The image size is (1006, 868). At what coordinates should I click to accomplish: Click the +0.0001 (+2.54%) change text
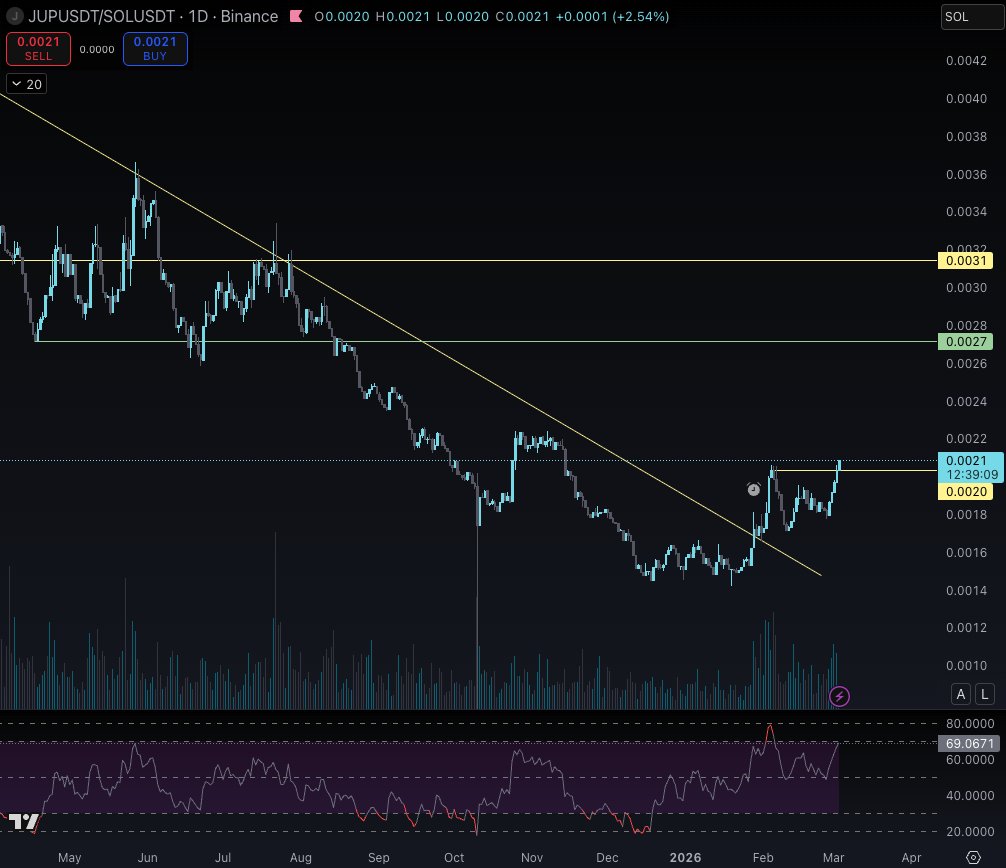[x=612, y=16]
